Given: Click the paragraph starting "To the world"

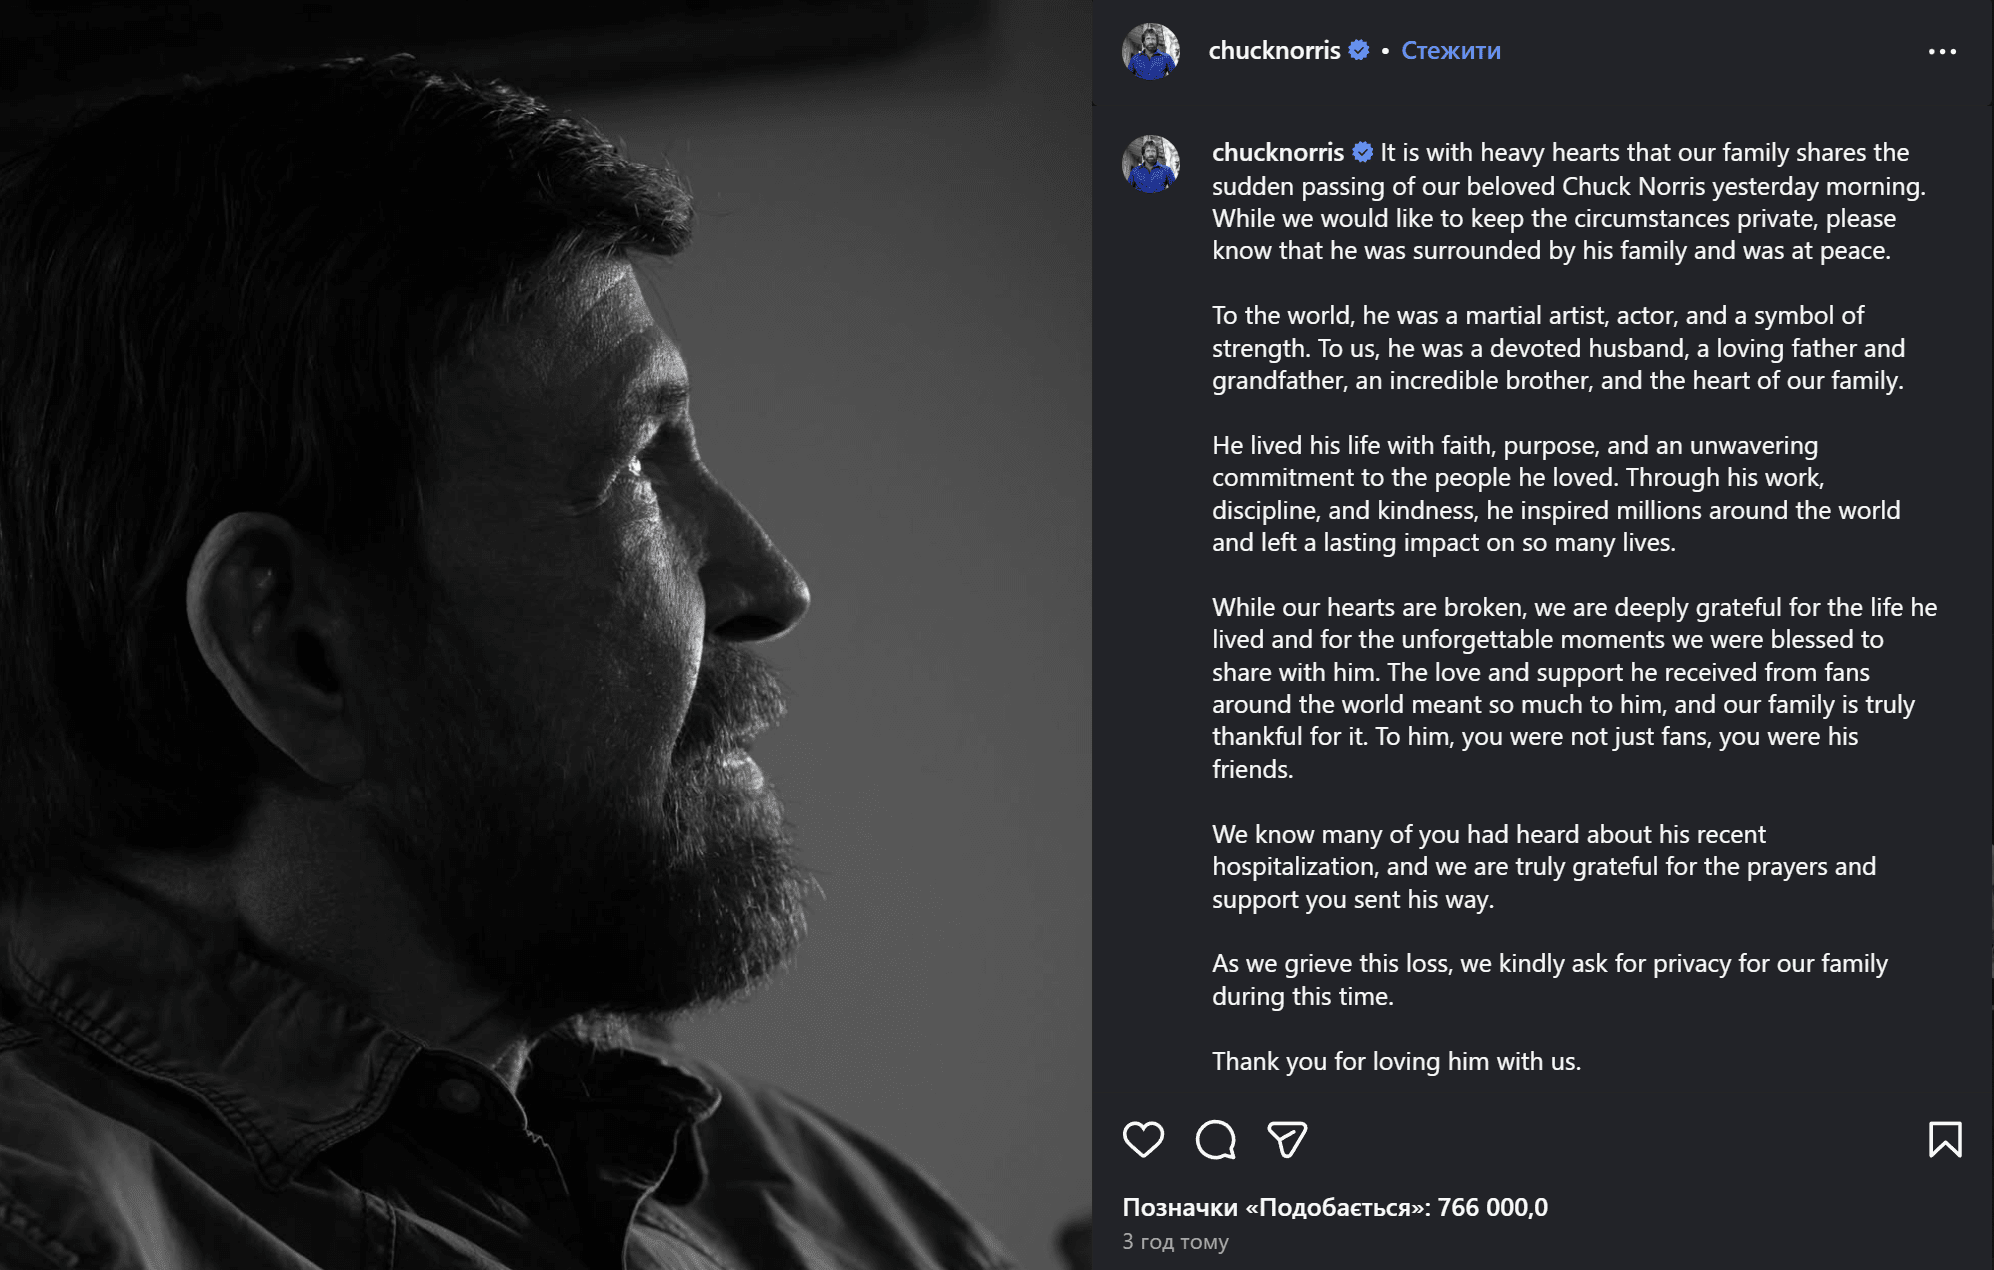Looking at the screenshot, I should (1557, 348).
